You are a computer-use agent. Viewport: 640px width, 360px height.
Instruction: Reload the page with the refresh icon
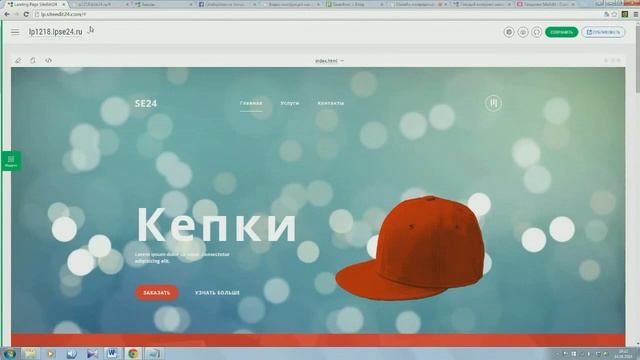tap(26, 14)
